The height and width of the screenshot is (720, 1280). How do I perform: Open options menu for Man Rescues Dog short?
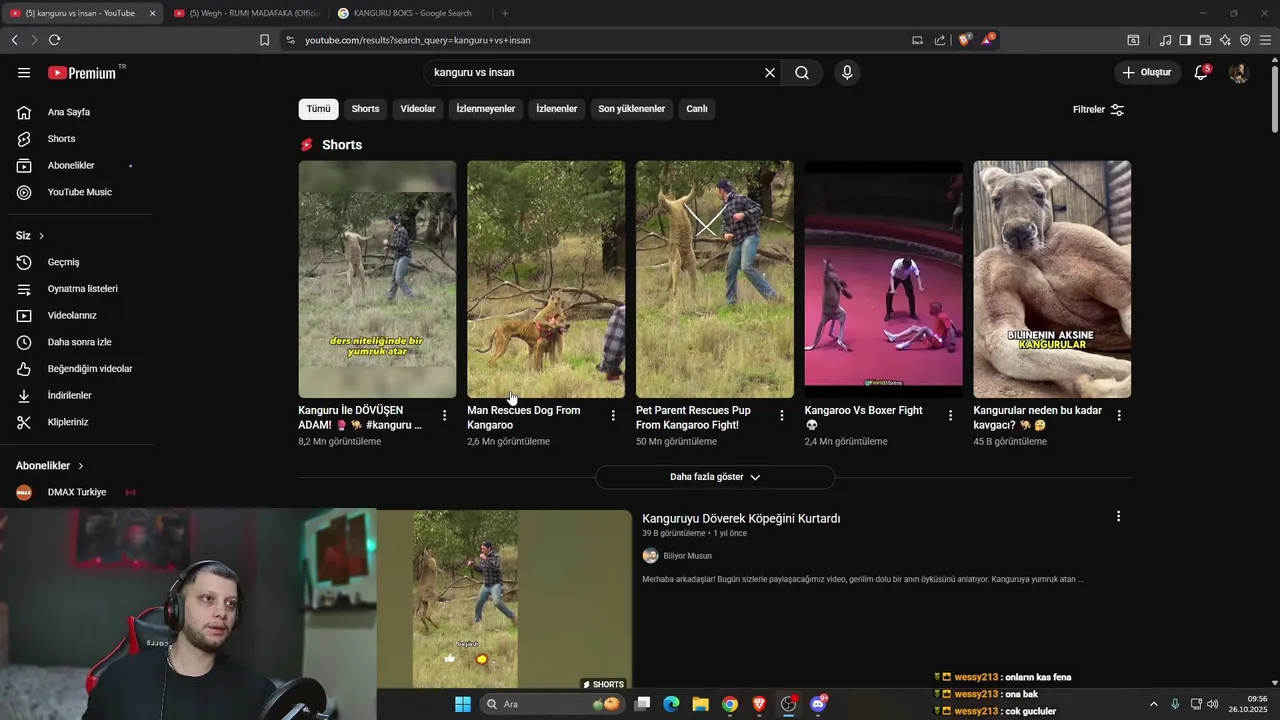[x=613, y=415]
